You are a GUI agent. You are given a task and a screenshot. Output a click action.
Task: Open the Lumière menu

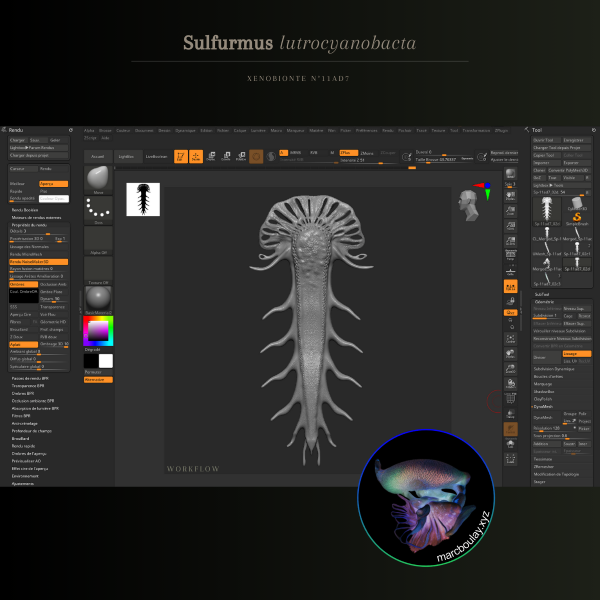coord(258,130)
